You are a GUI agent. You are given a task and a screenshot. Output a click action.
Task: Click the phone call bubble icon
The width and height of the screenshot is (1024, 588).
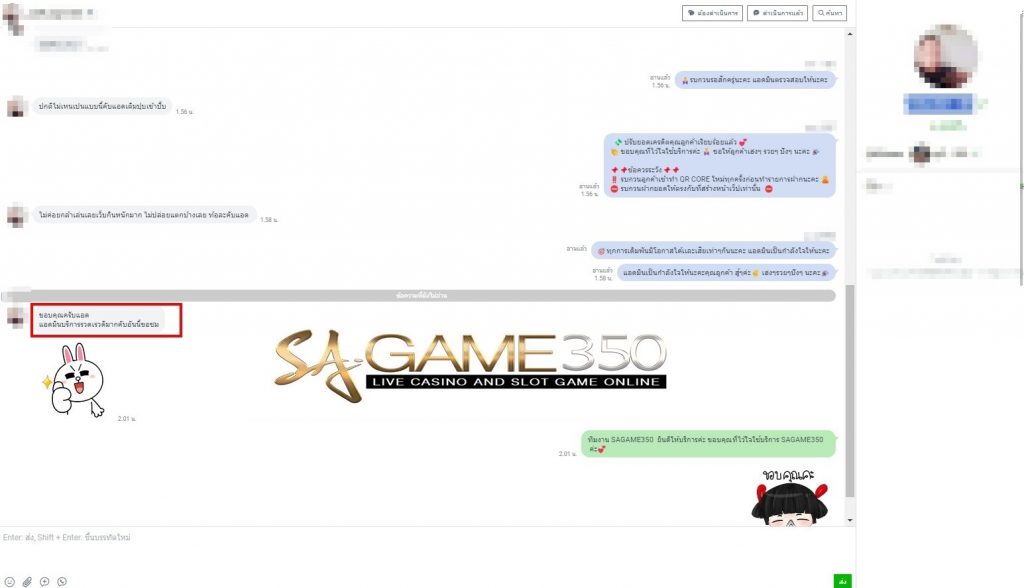[62, 581]
